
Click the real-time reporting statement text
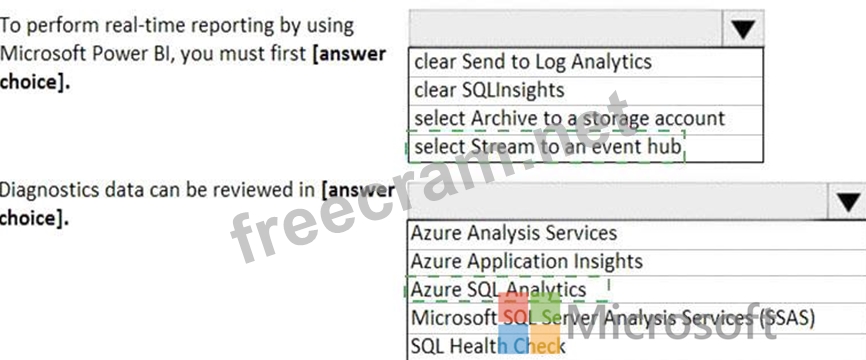[193, 54]
